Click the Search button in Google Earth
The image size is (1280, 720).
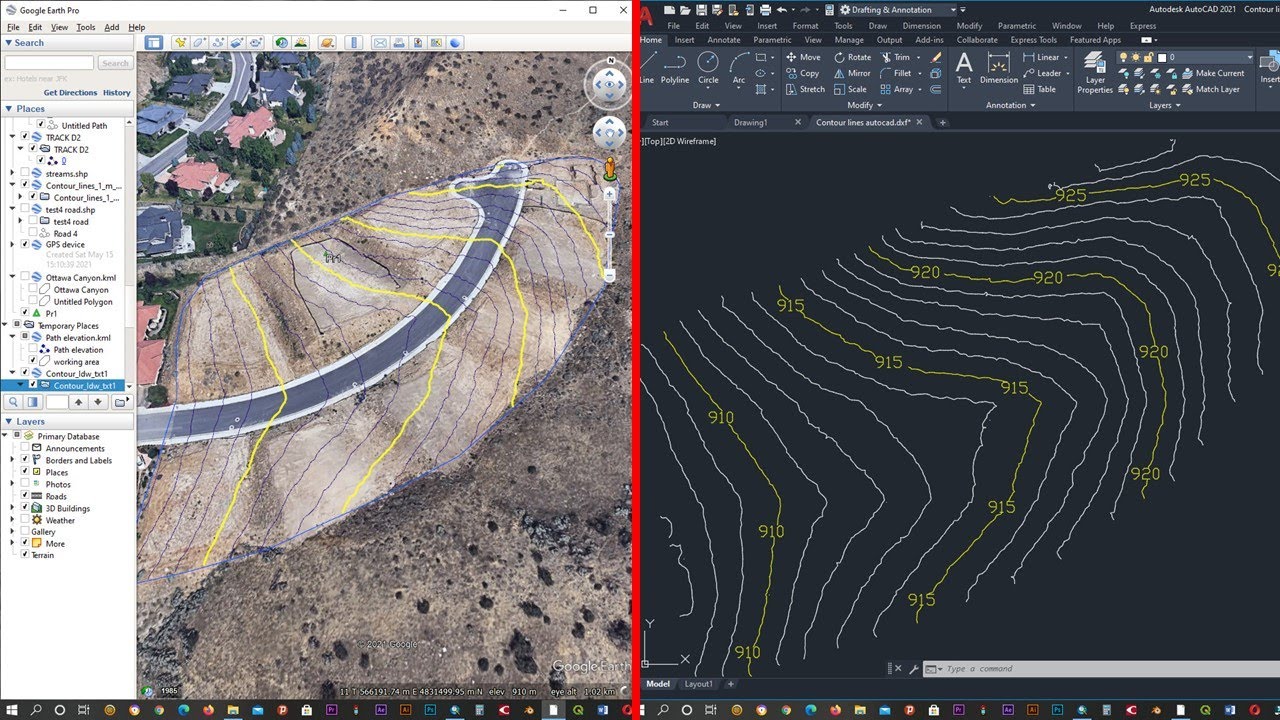coord(115,63)
